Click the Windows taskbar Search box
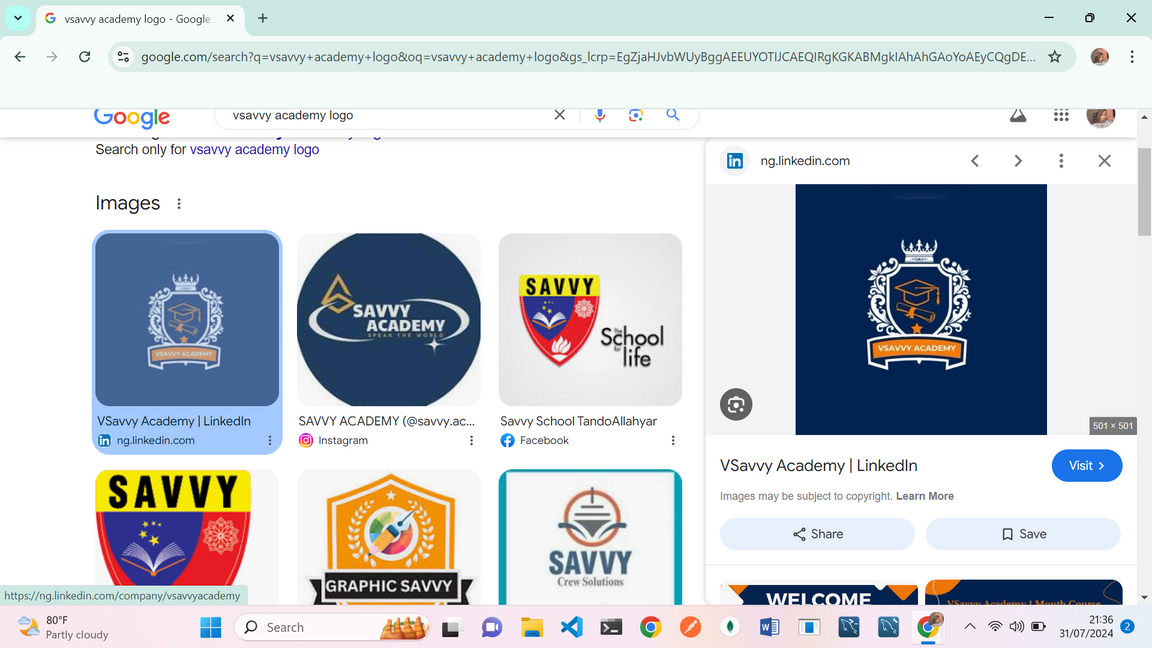Viewport: 1152px width, 648px height. coord(332,627)
